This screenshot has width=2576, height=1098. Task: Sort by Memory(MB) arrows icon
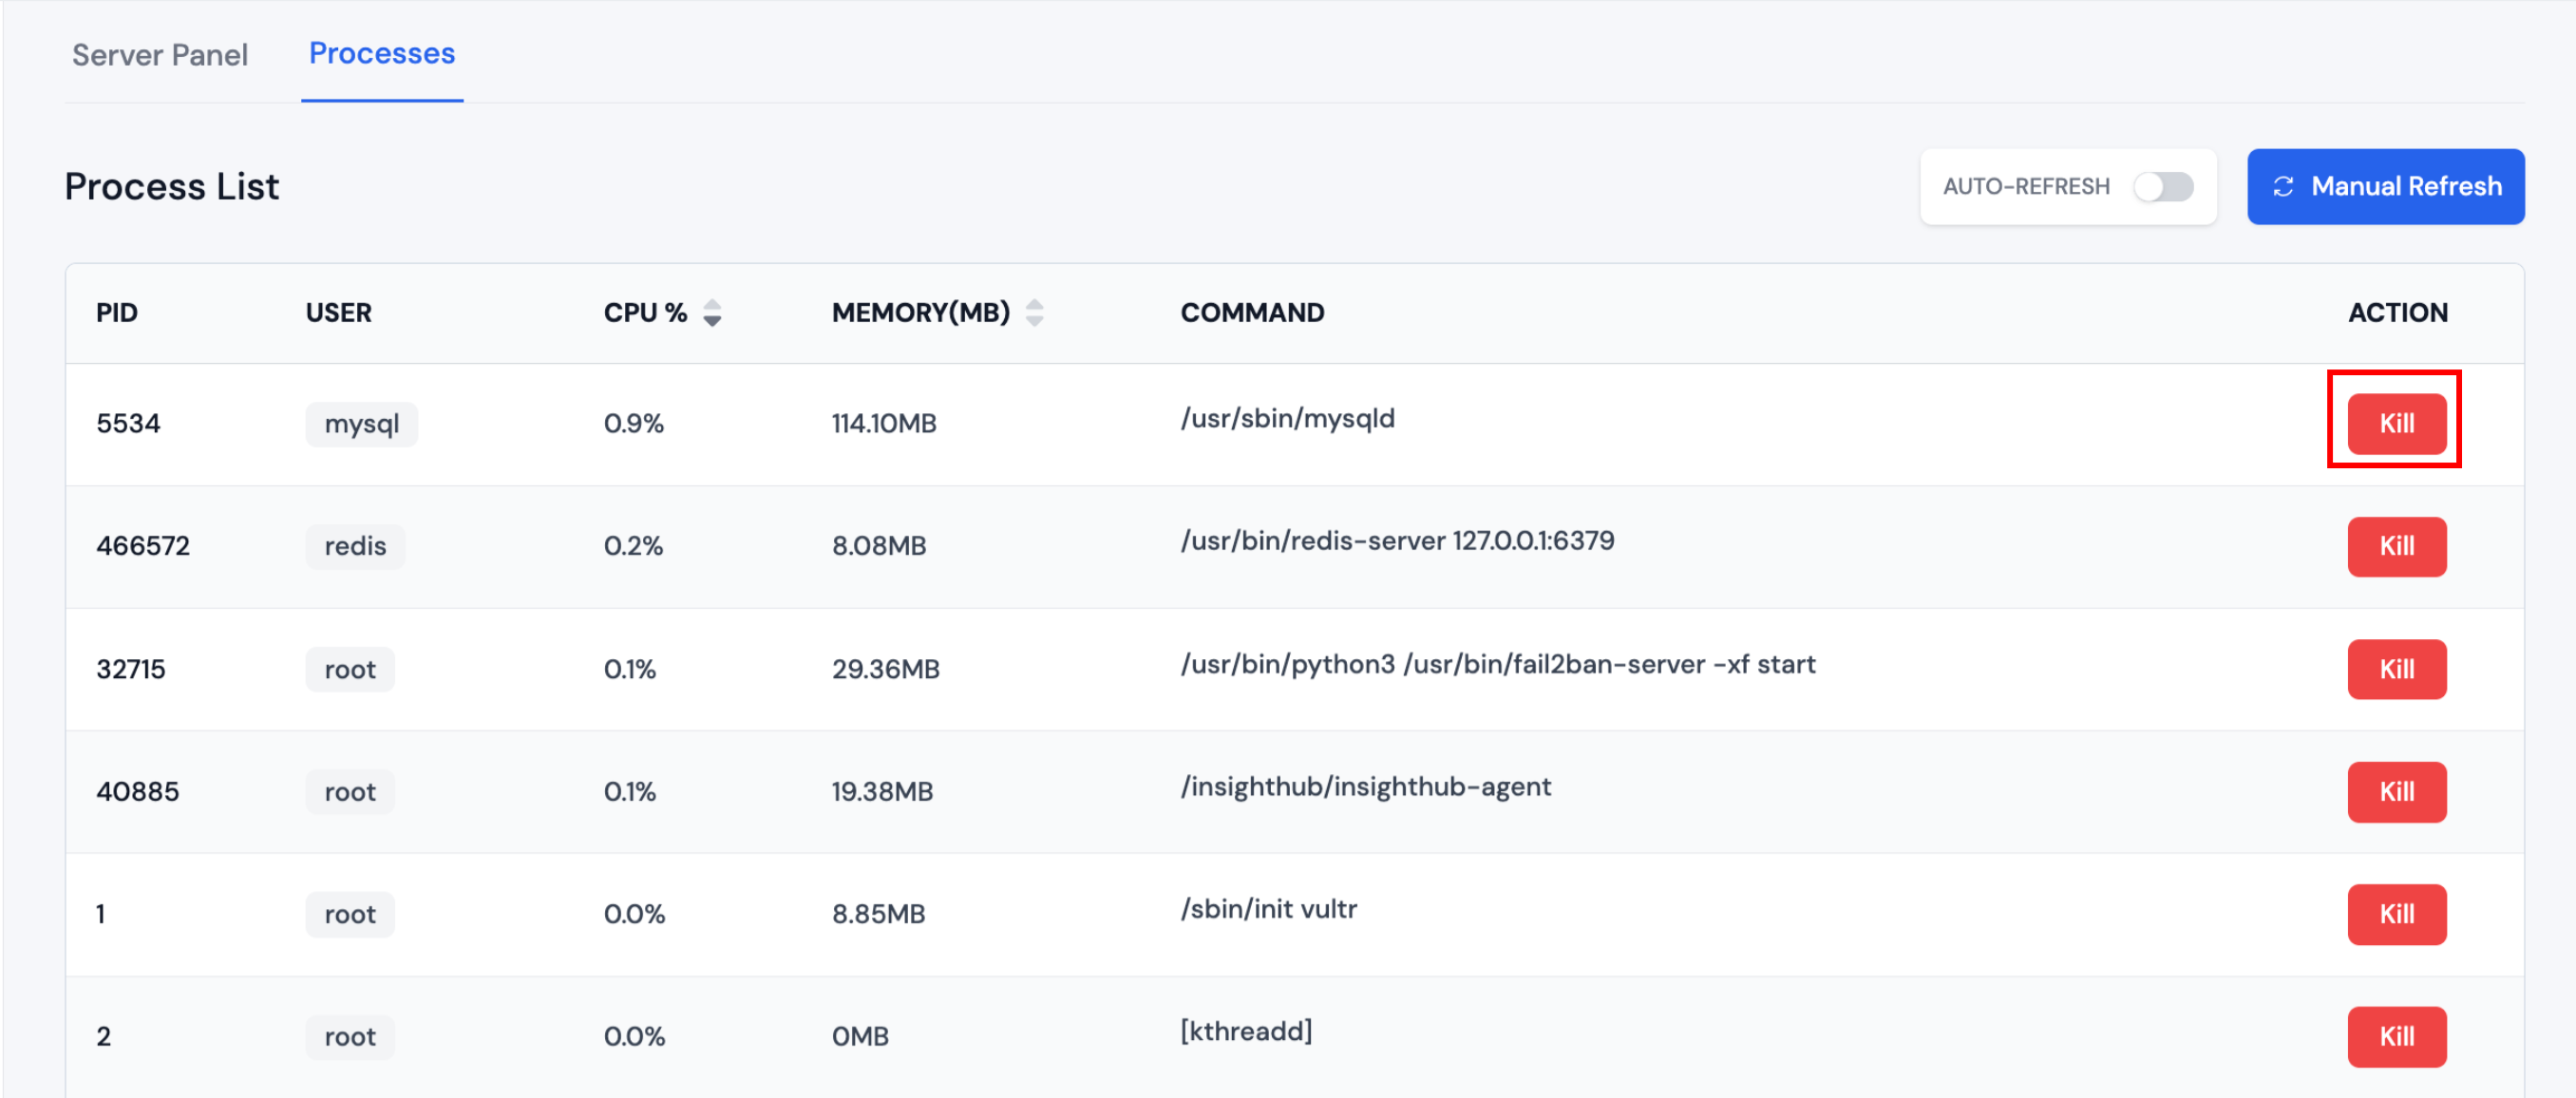(x=1035, y=313)
